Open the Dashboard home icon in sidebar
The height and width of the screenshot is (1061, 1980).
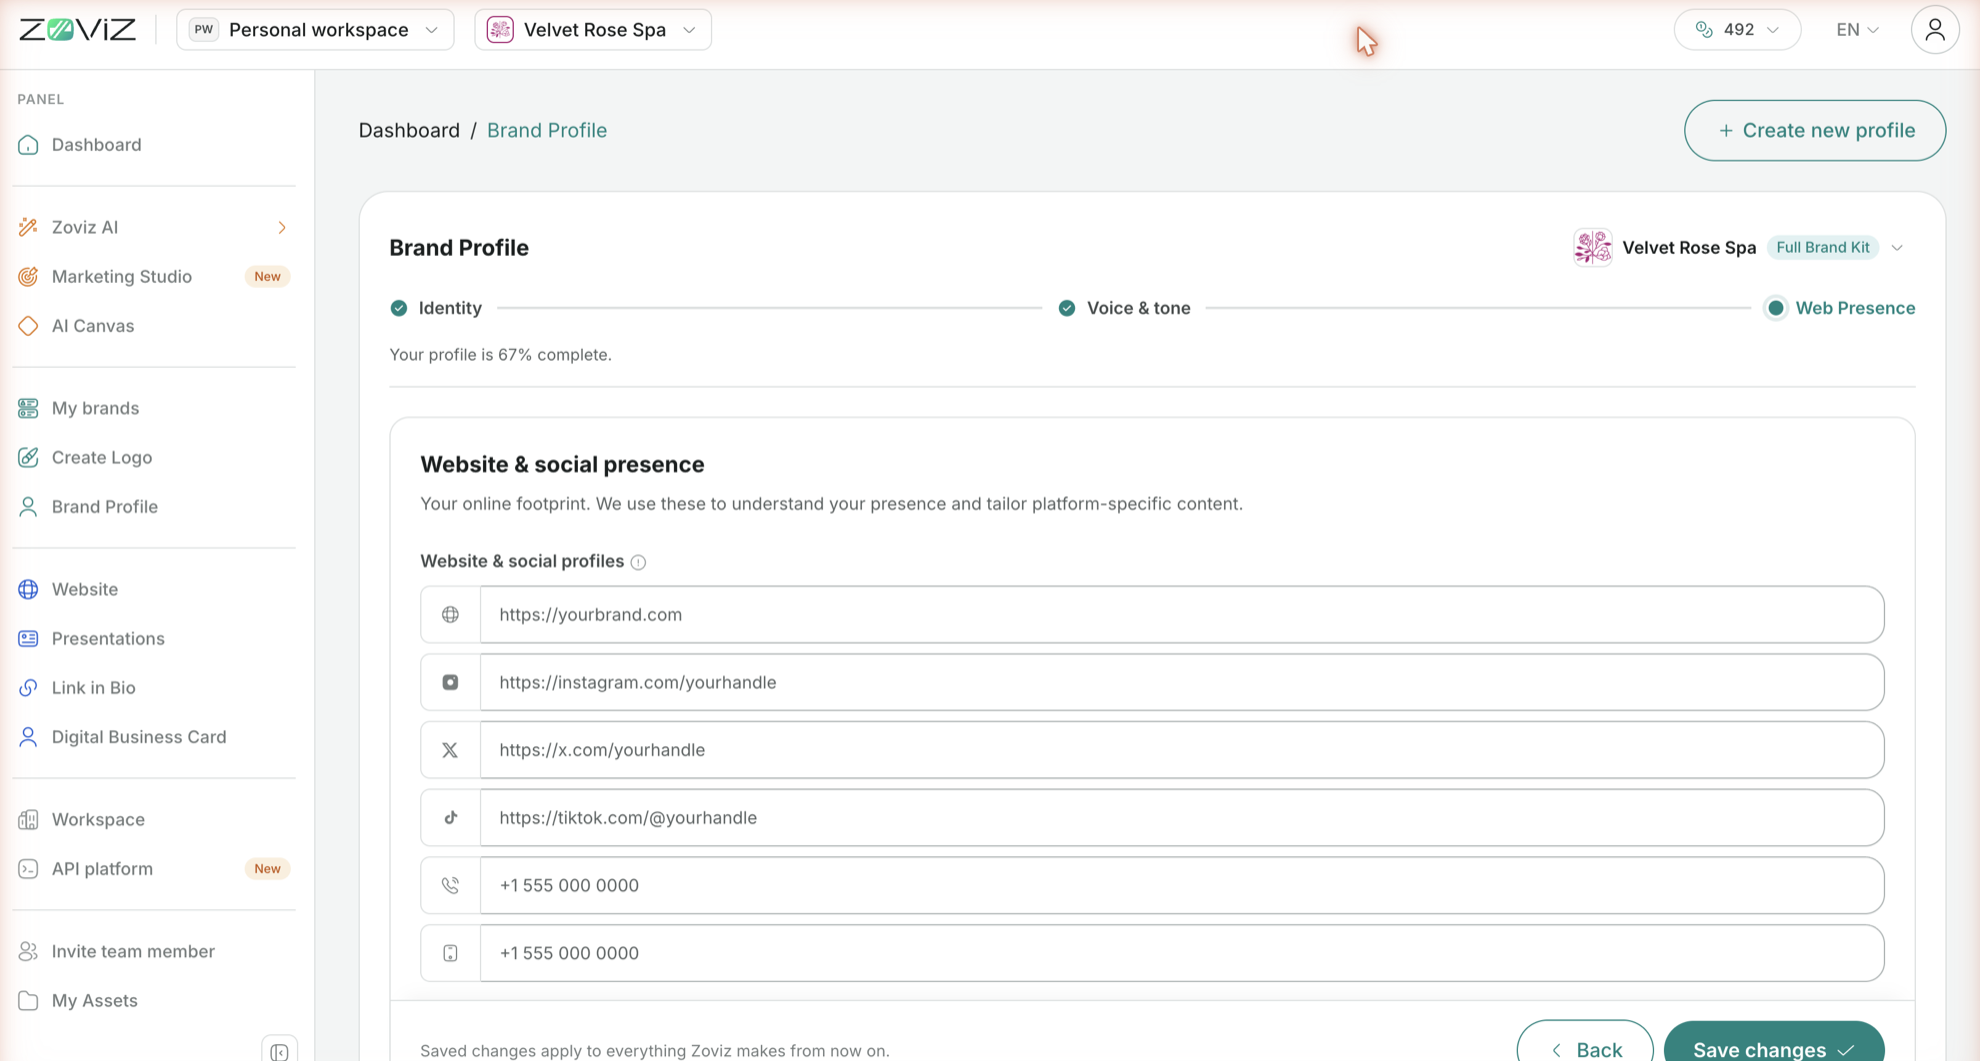28,145
